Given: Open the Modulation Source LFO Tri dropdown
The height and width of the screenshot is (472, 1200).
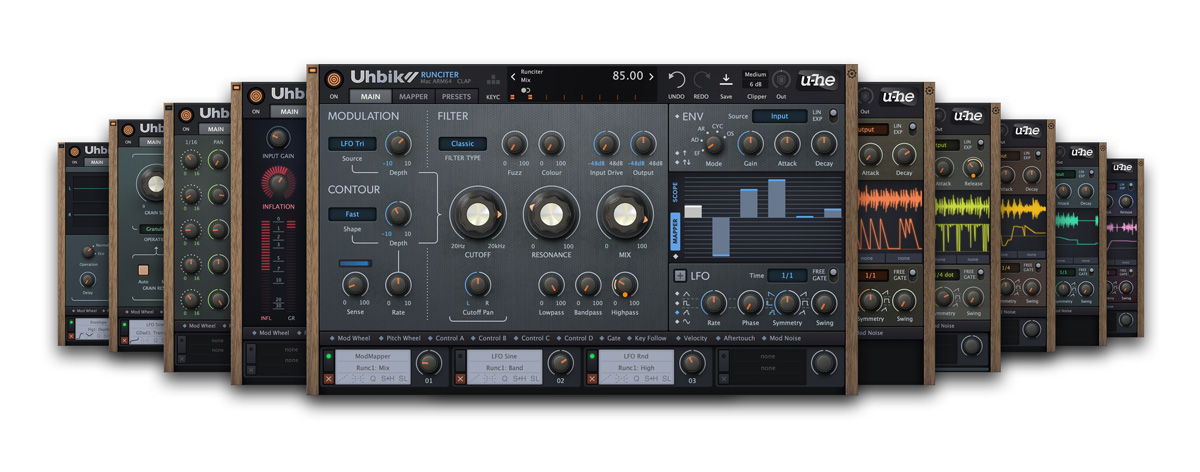Looking at the screenshot, I should 352,144.
